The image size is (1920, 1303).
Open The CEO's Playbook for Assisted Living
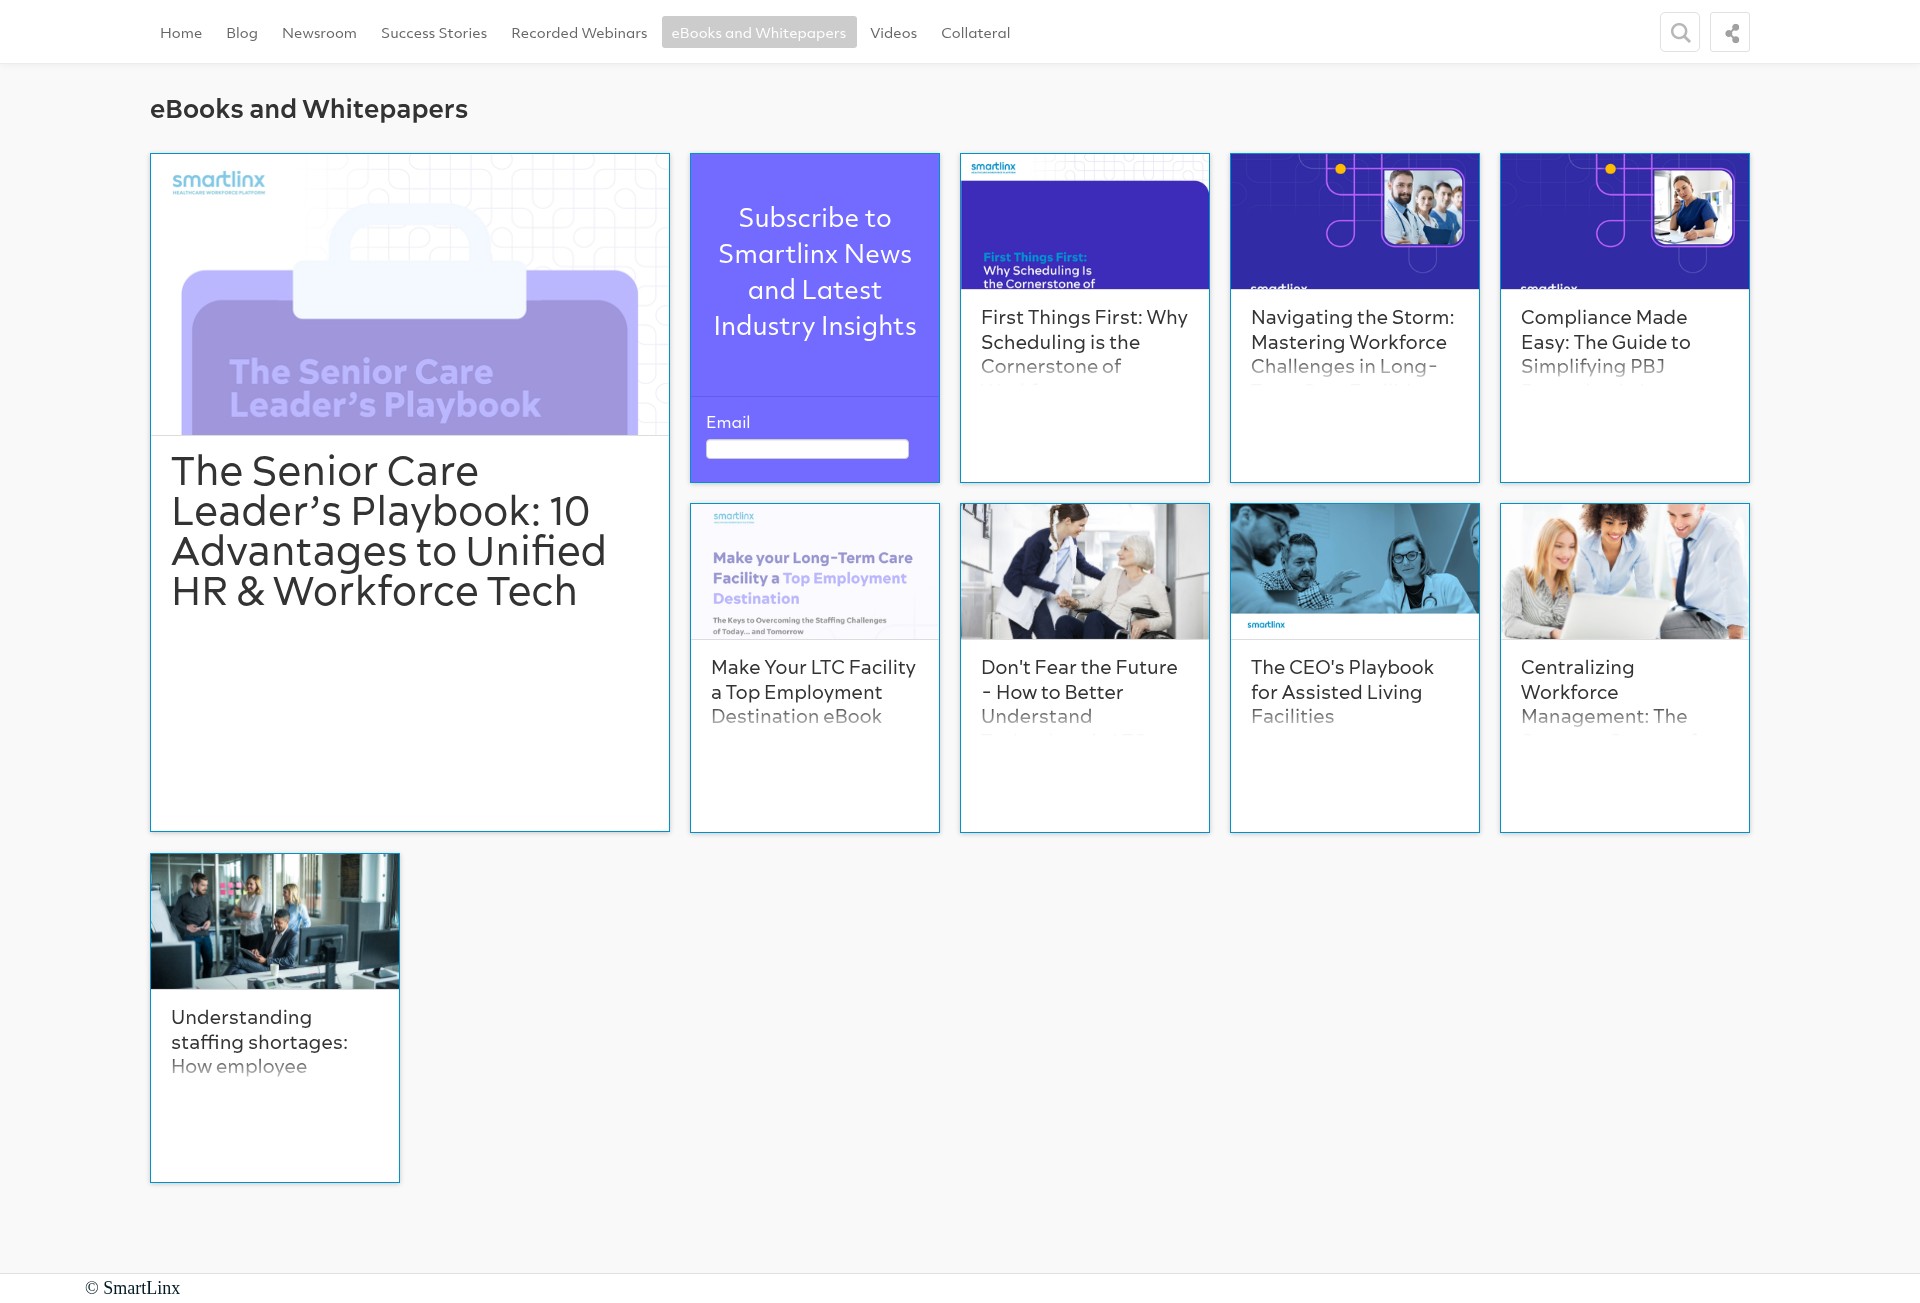(x=1342, y=692)
